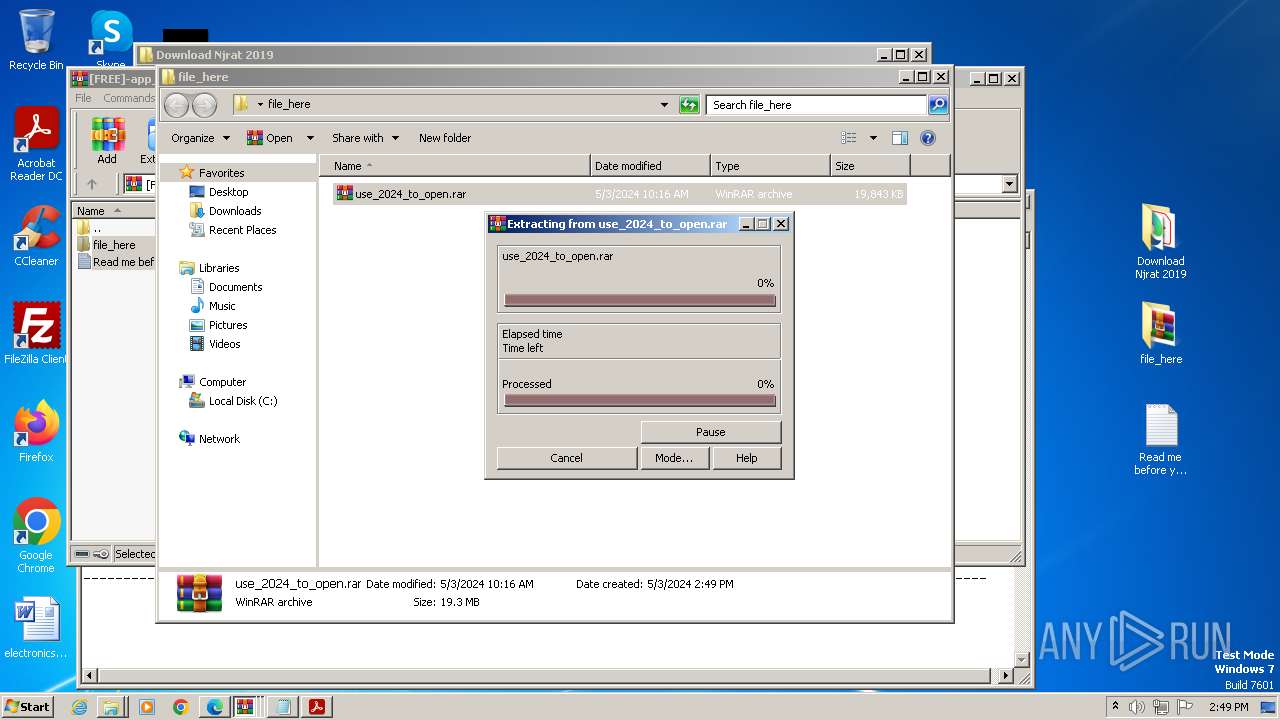This screenshot has height=720, width=1280.
Task: Click the Start button
Action: coord(27,706)
